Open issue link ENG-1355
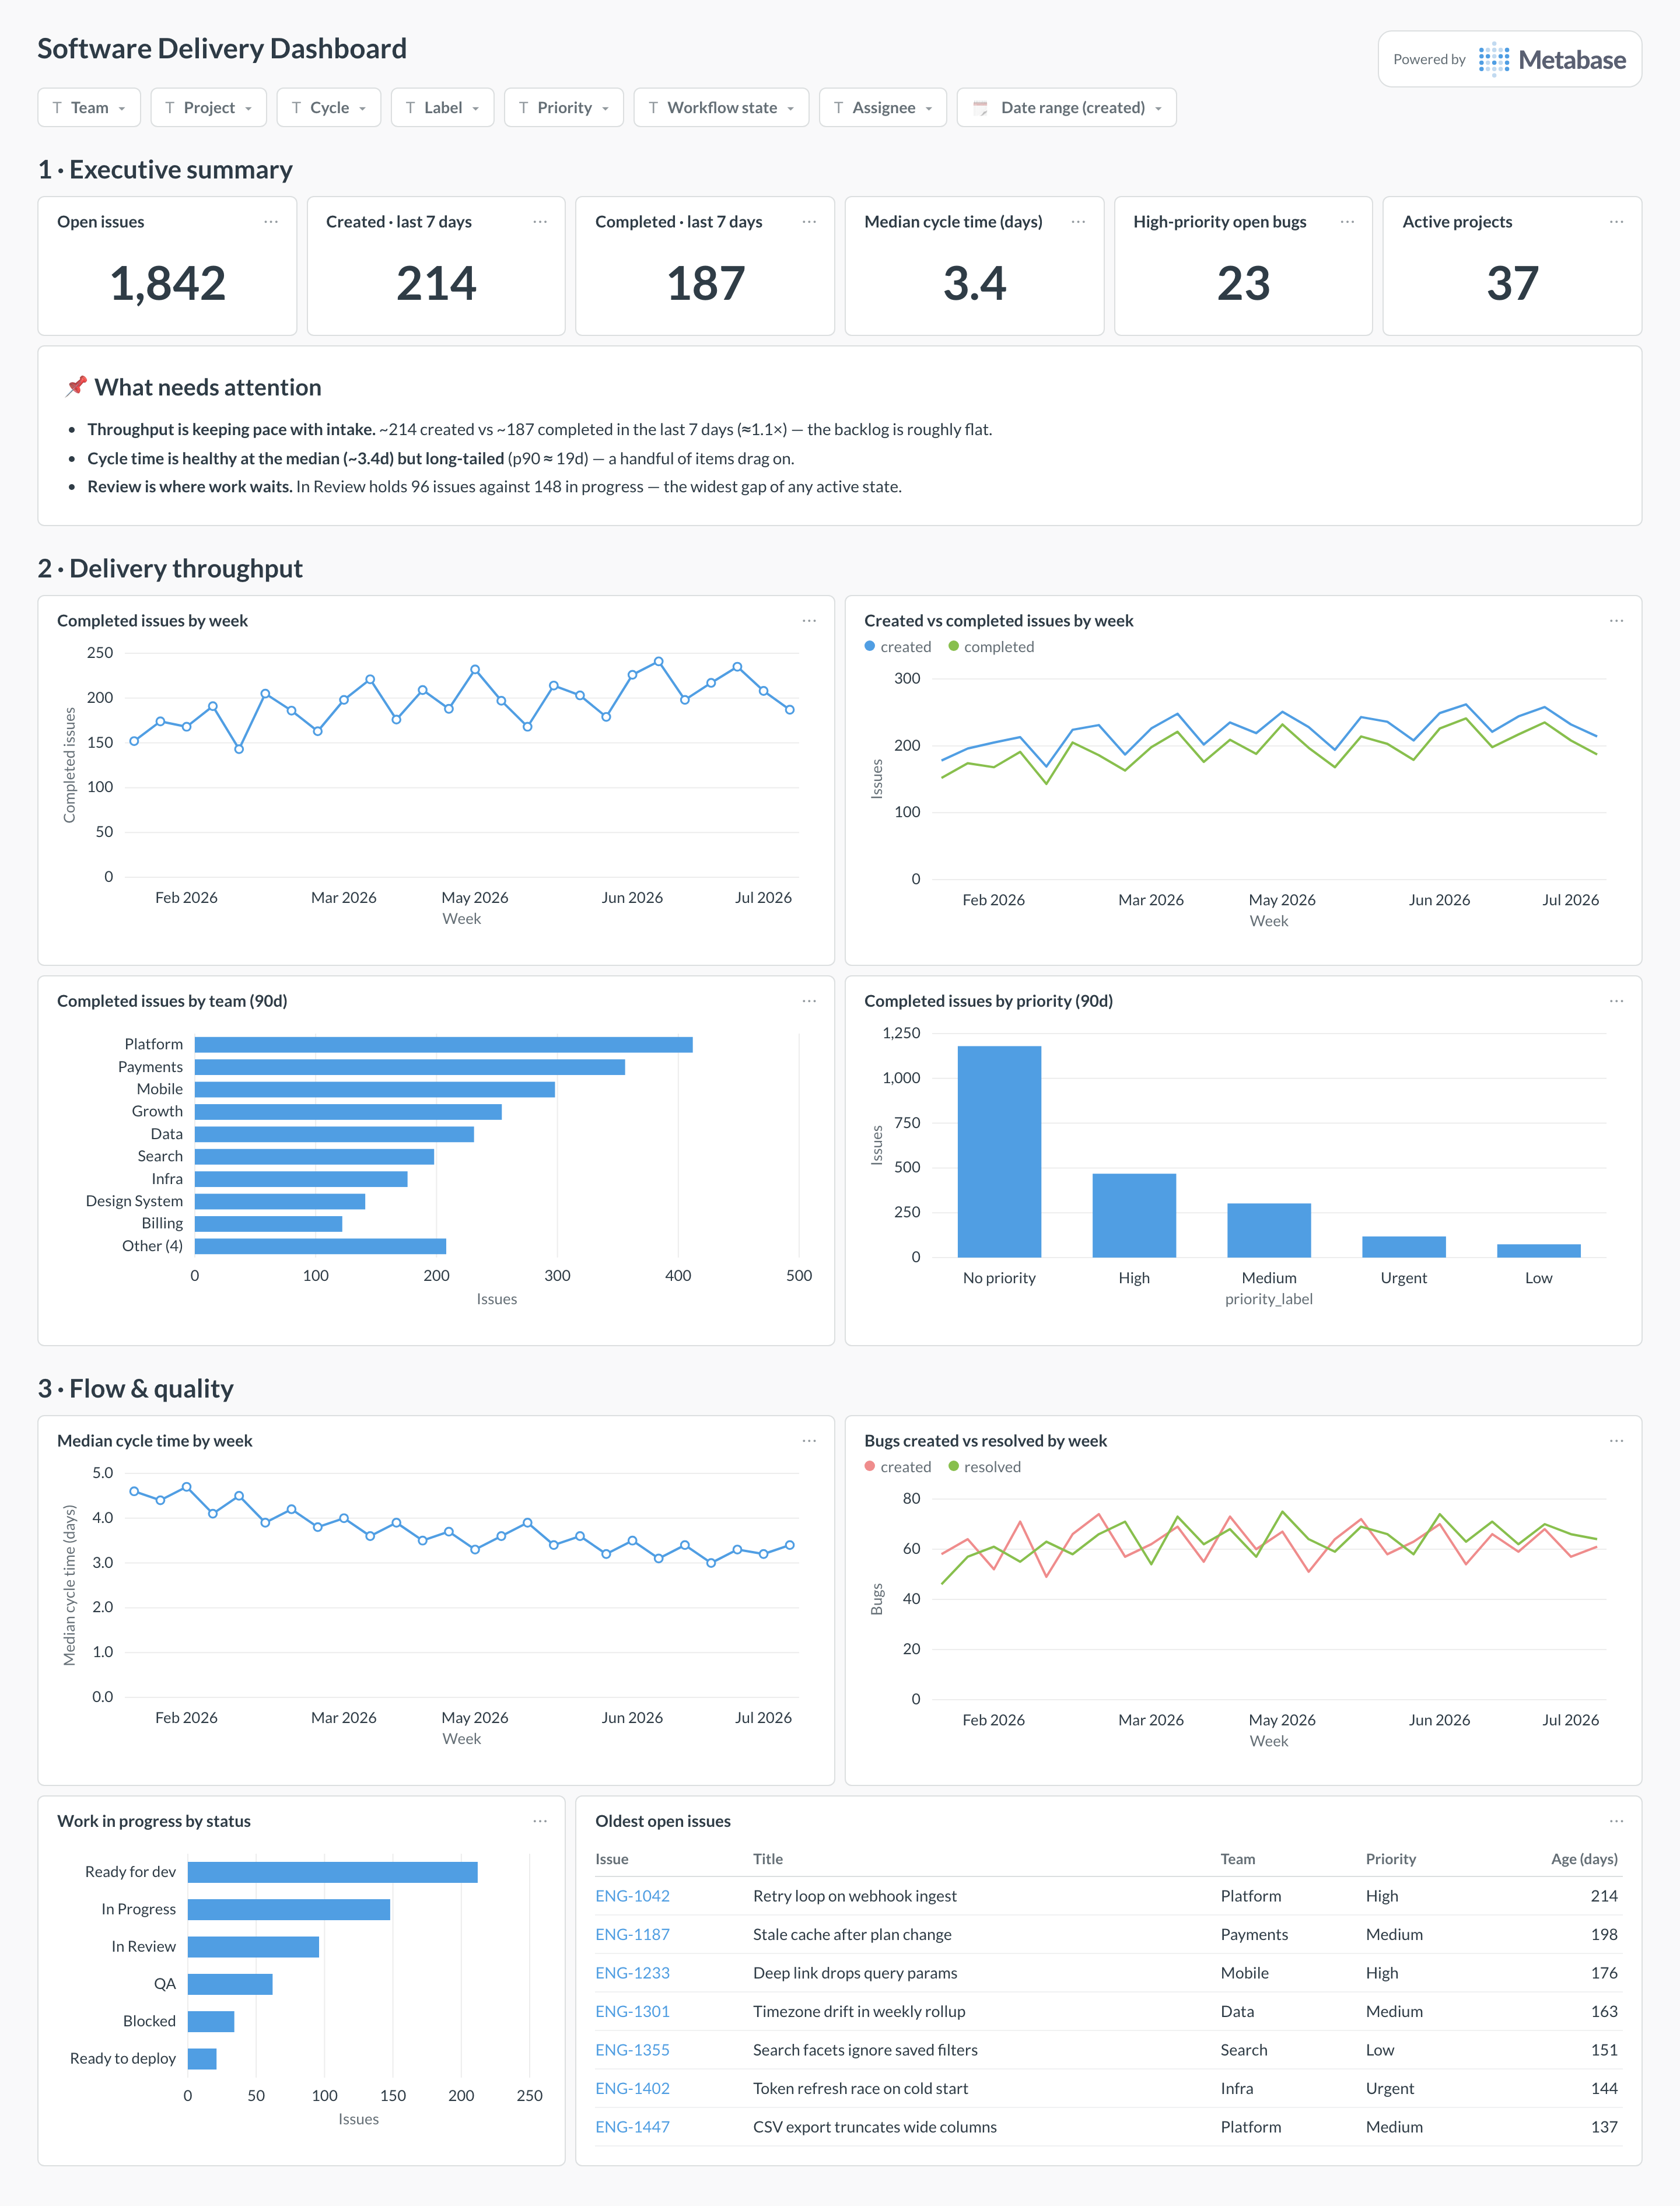1680x2206 pixels. coord(632,2050)
